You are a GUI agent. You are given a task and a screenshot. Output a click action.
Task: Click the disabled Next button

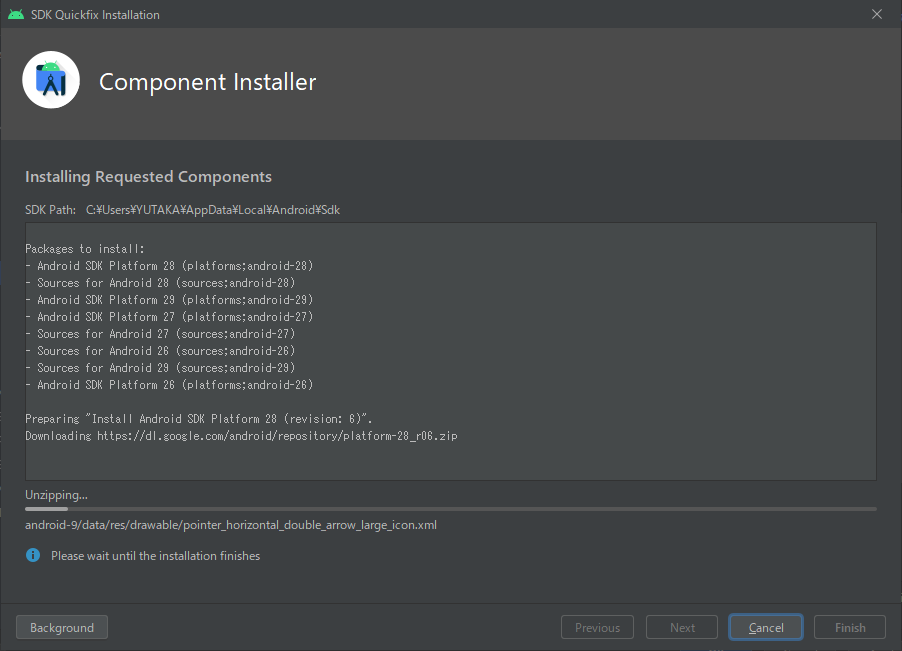pos(682,627)
